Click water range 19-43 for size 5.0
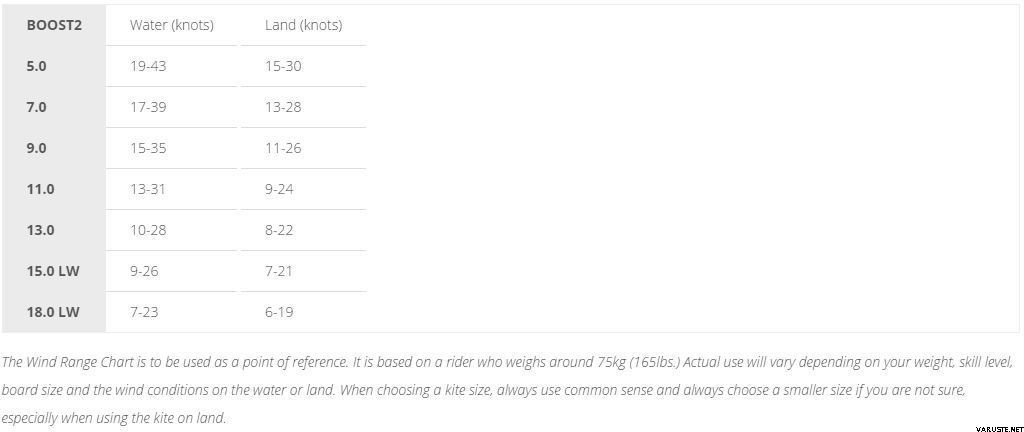Viewport: 1024px width, 432px height. 148,67
